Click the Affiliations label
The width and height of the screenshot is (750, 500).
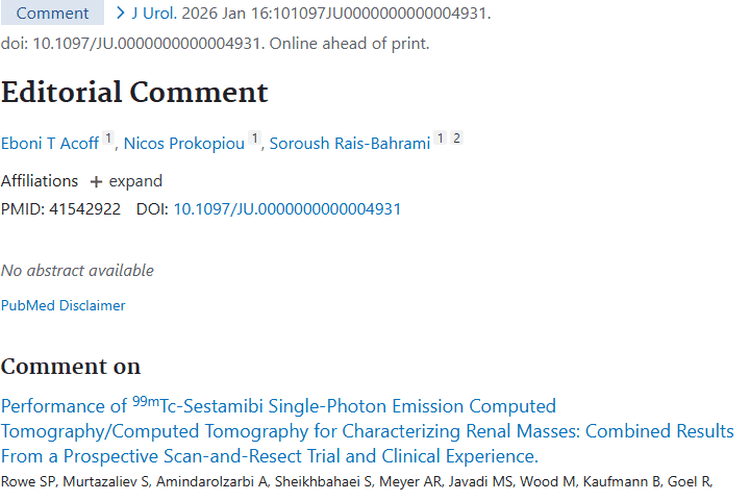point(39,181)
